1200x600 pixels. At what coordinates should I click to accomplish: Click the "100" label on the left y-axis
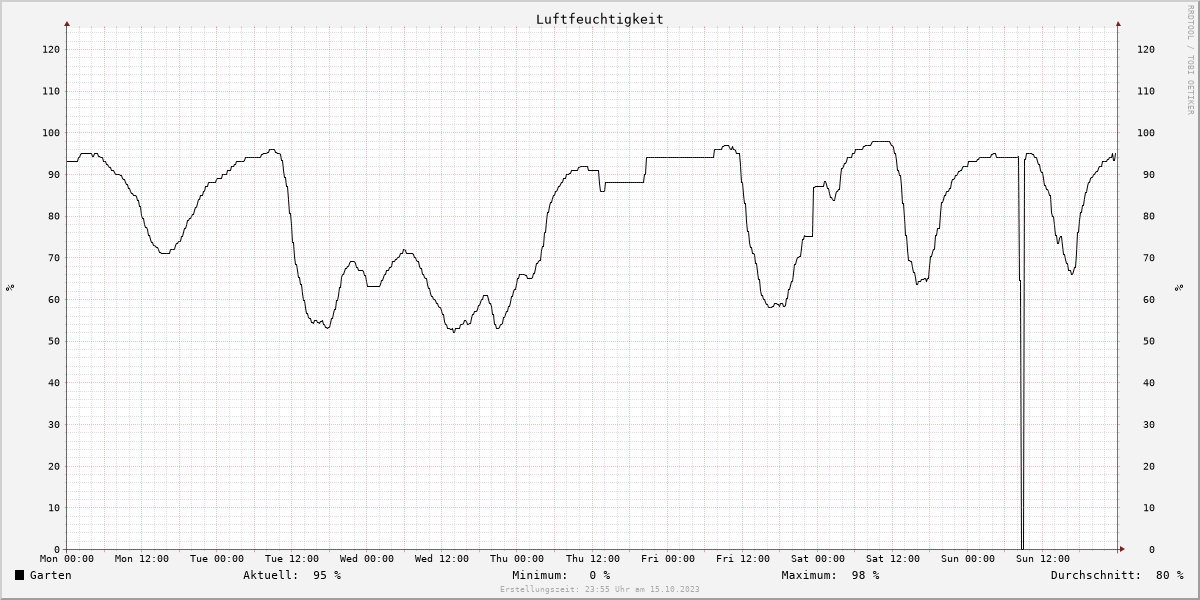[x=51, y=133]
